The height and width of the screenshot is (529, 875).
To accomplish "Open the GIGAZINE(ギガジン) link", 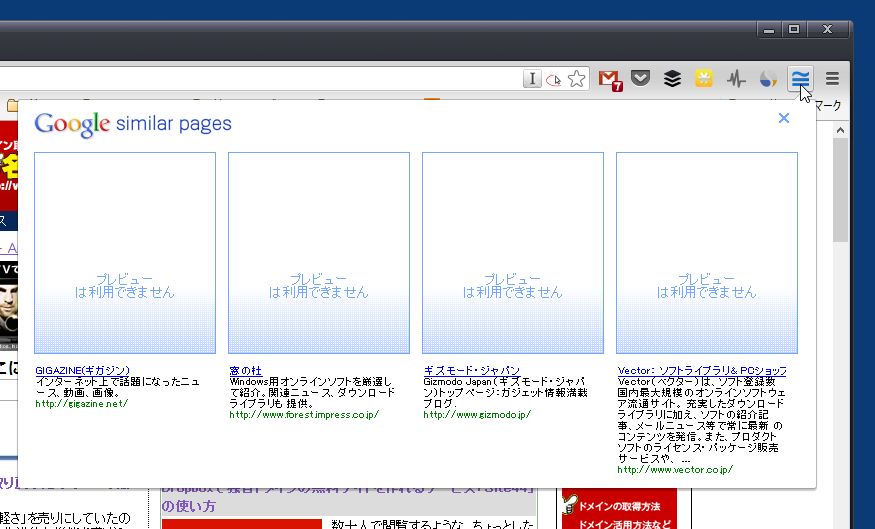I will click(x=83, y=371).
